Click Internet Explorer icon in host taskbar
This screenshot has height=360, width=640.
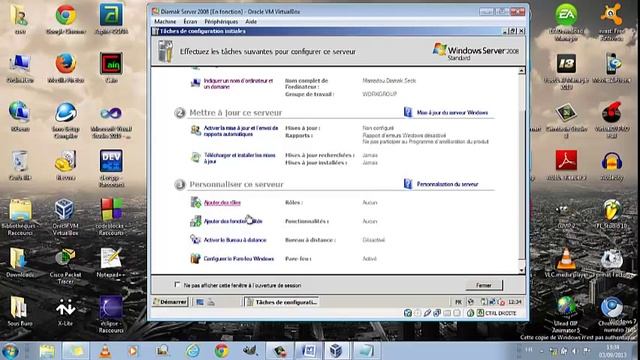[x=193, y=351]
